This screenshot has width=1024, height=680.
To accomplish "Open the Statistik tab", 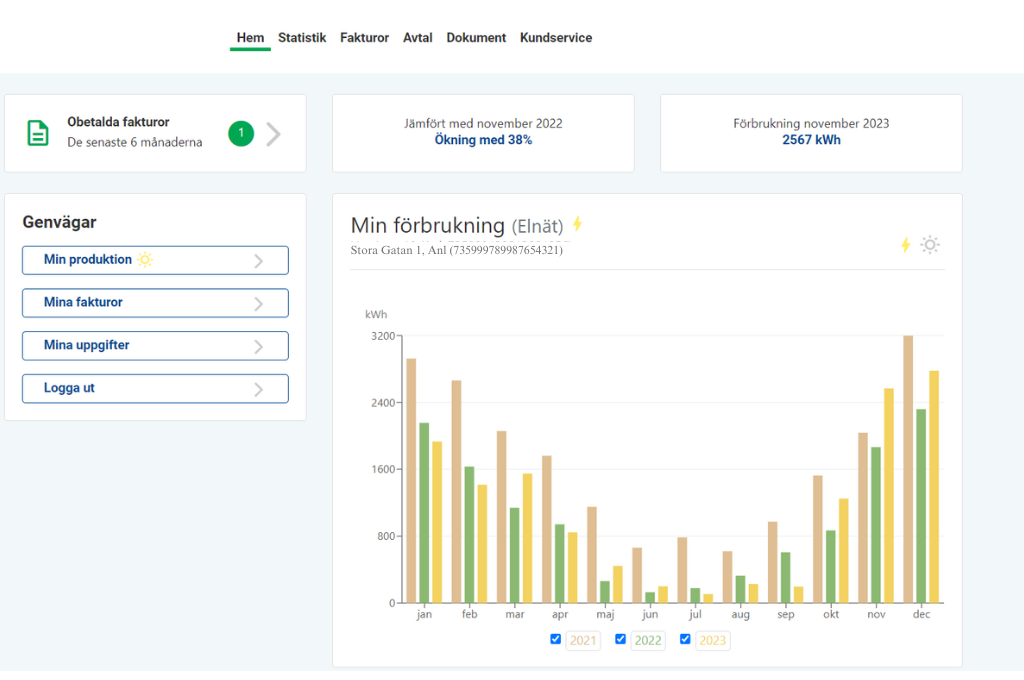I will [x=302, y=38].
